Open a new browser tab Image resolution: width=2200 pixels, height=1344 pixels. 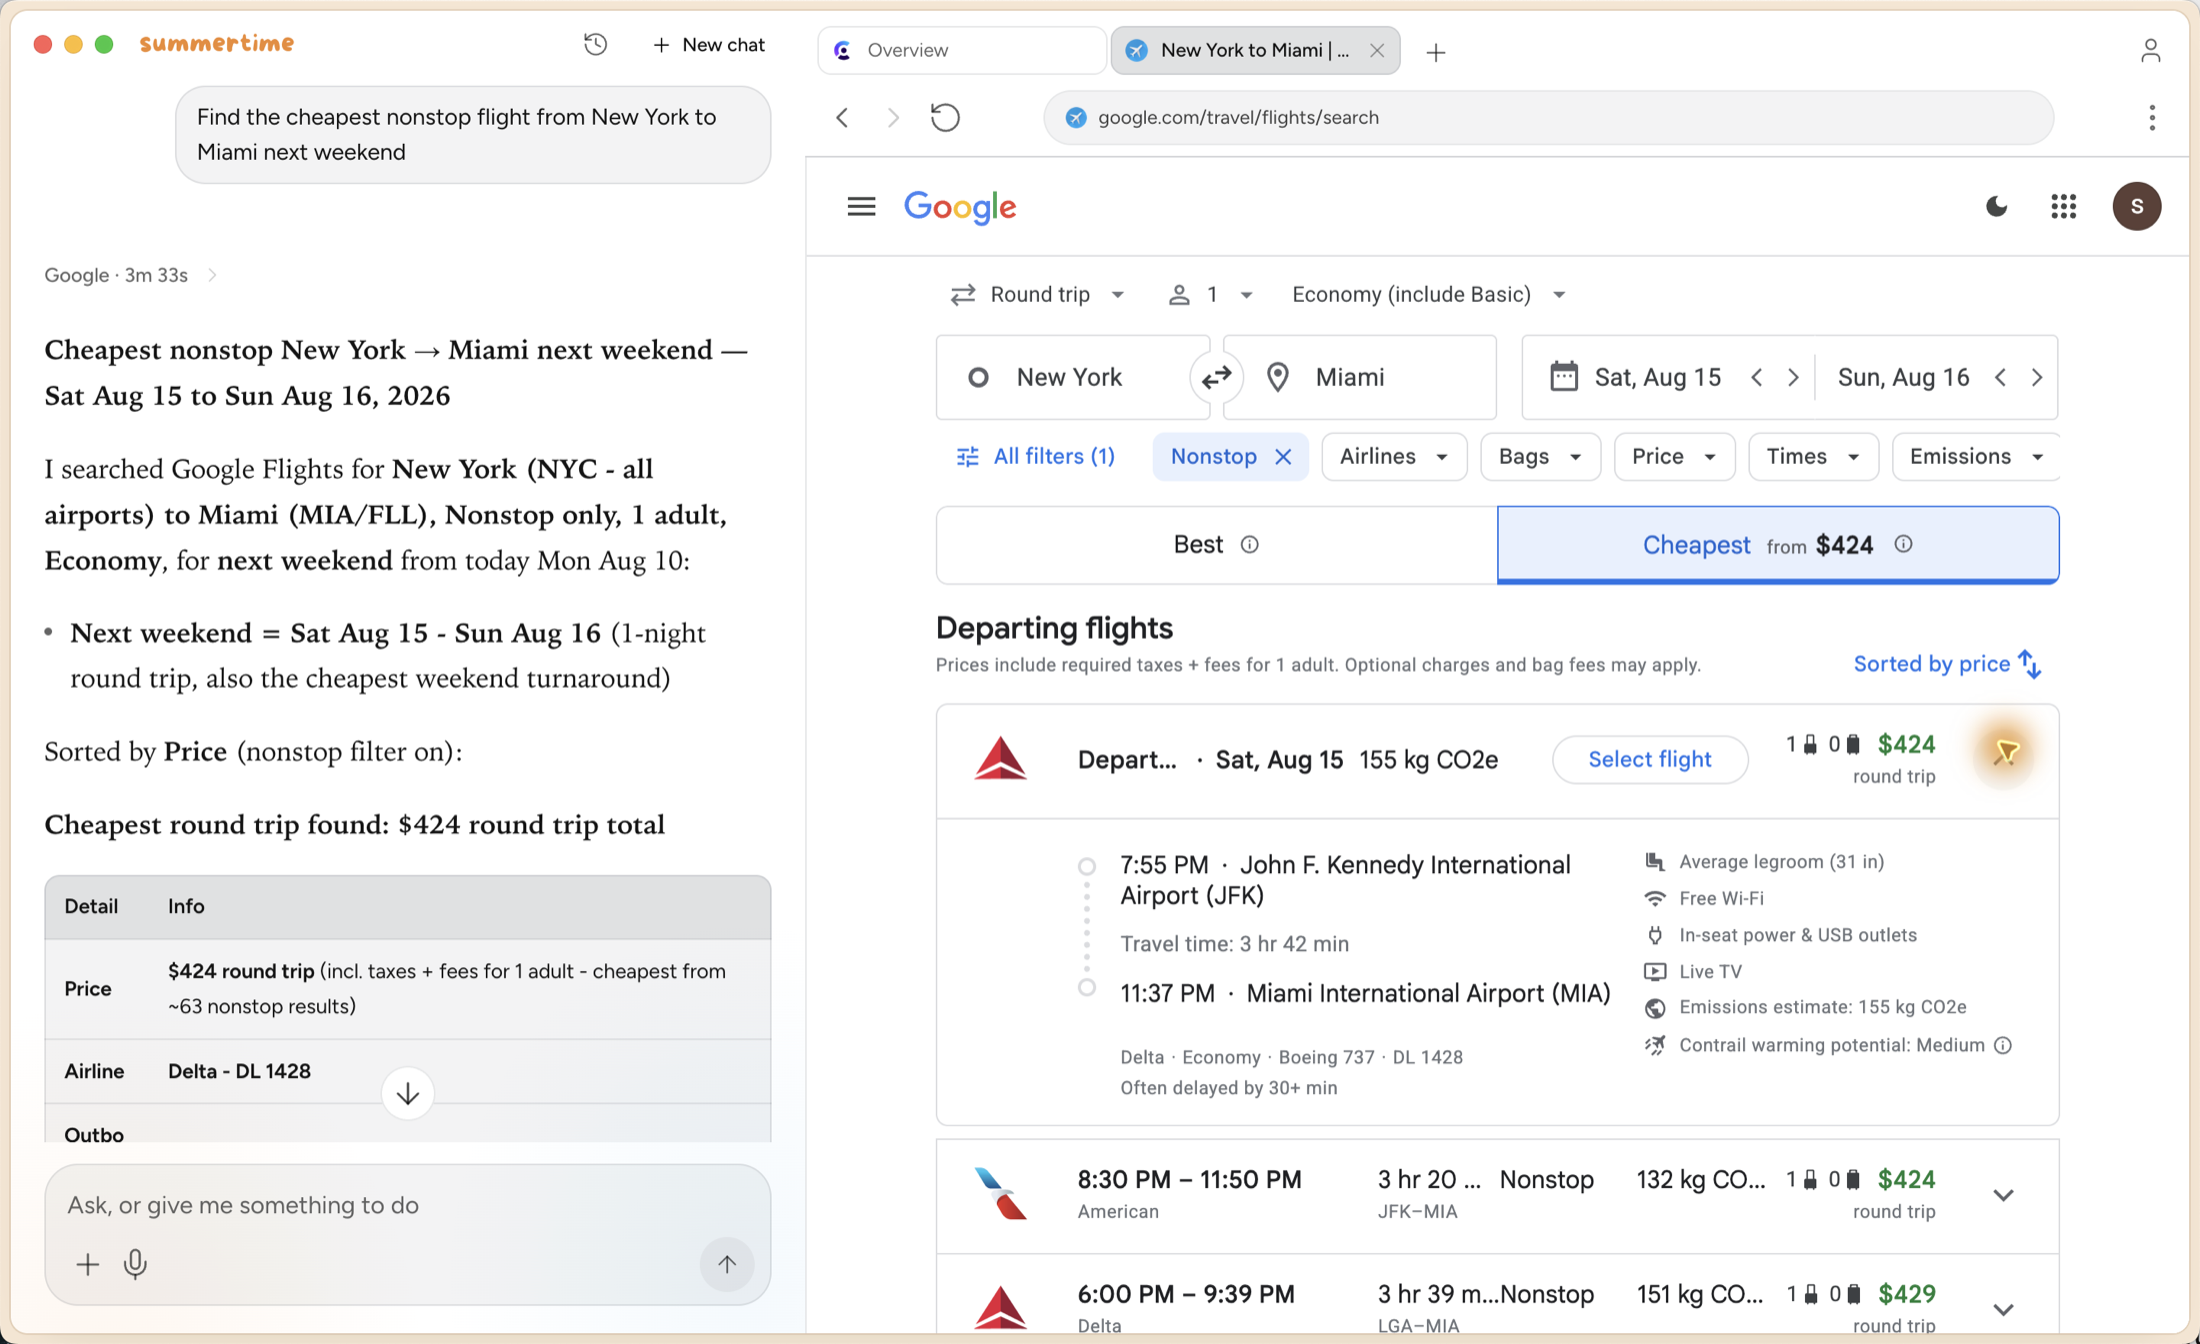(1436, 52)
